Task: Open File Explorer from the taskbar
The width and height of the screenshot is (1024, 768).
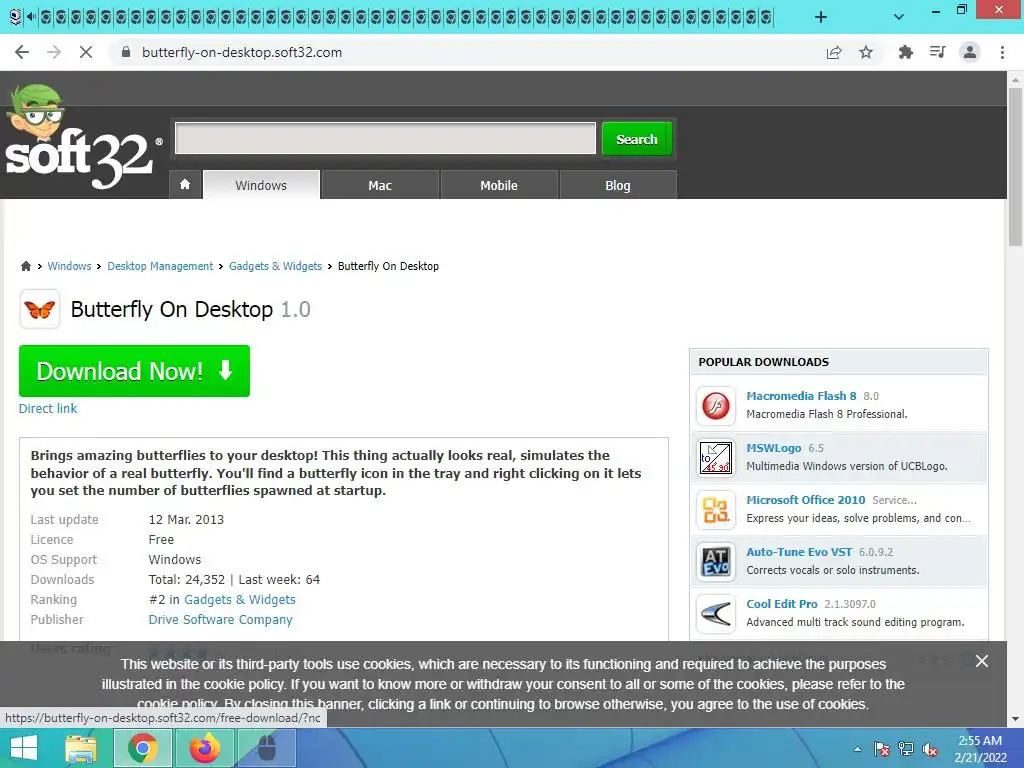Action: [81, 748]
